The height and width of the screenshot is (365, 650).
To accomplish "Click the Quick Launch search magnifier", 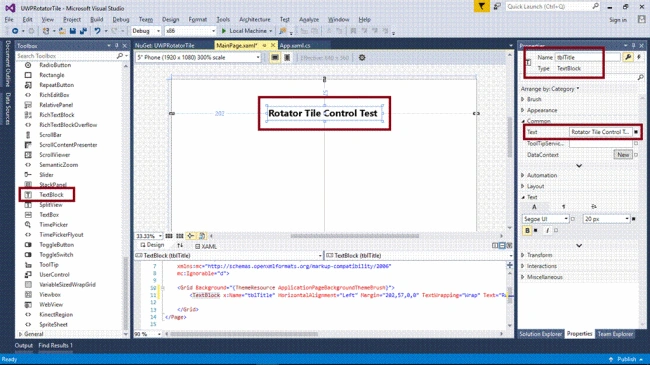I will (x=595, y=6).
